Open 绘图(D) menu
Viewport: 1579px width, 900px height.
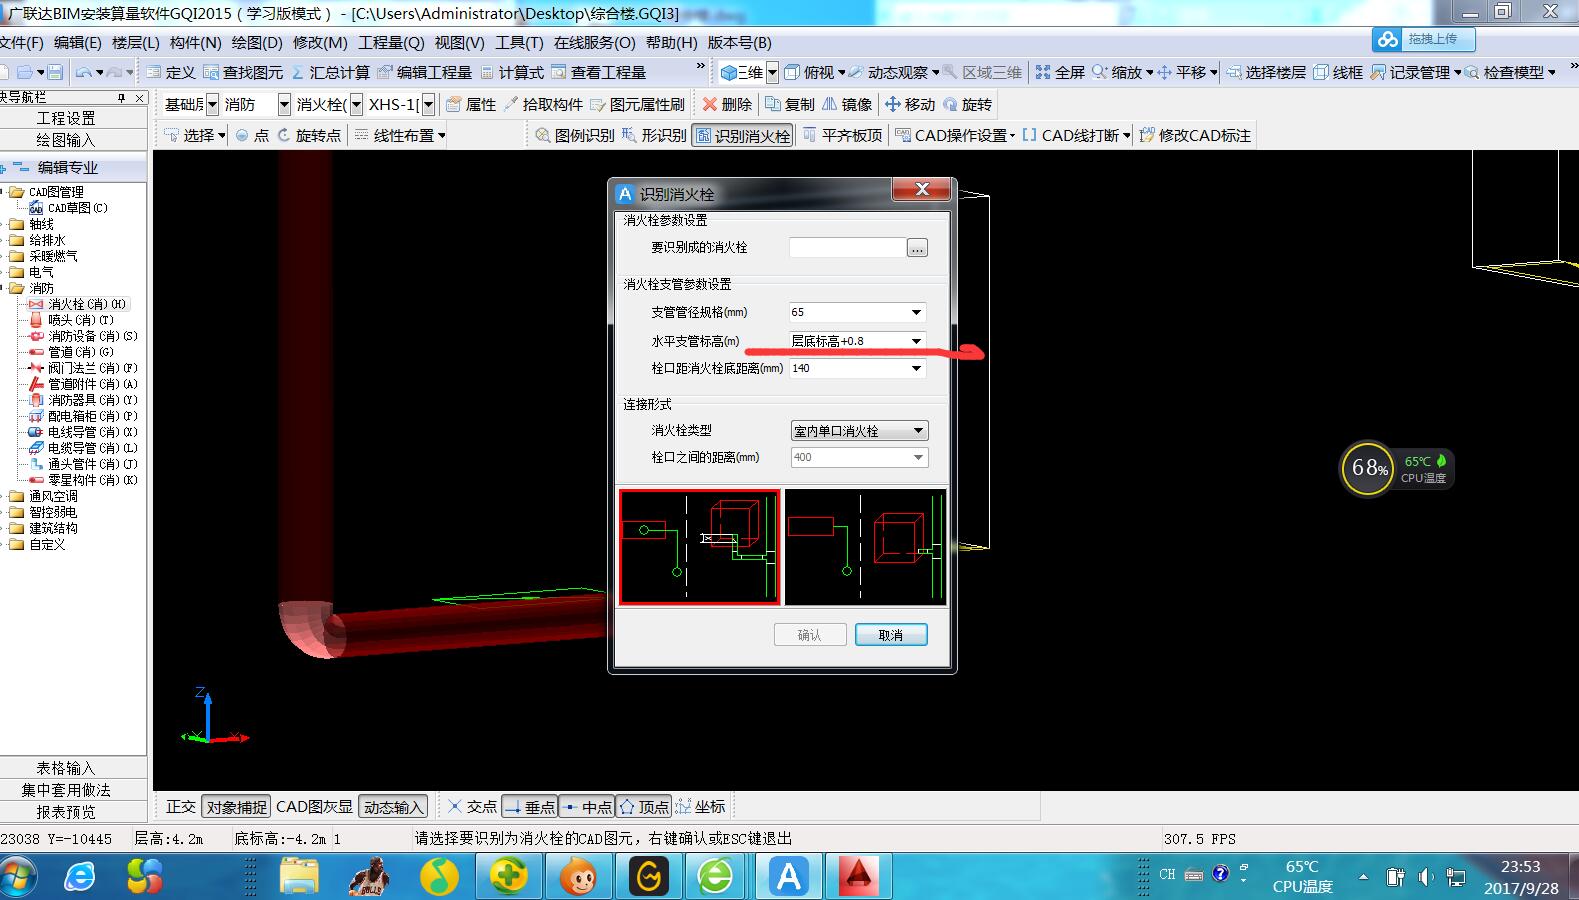pyautogui.click(x=257, y=42)
